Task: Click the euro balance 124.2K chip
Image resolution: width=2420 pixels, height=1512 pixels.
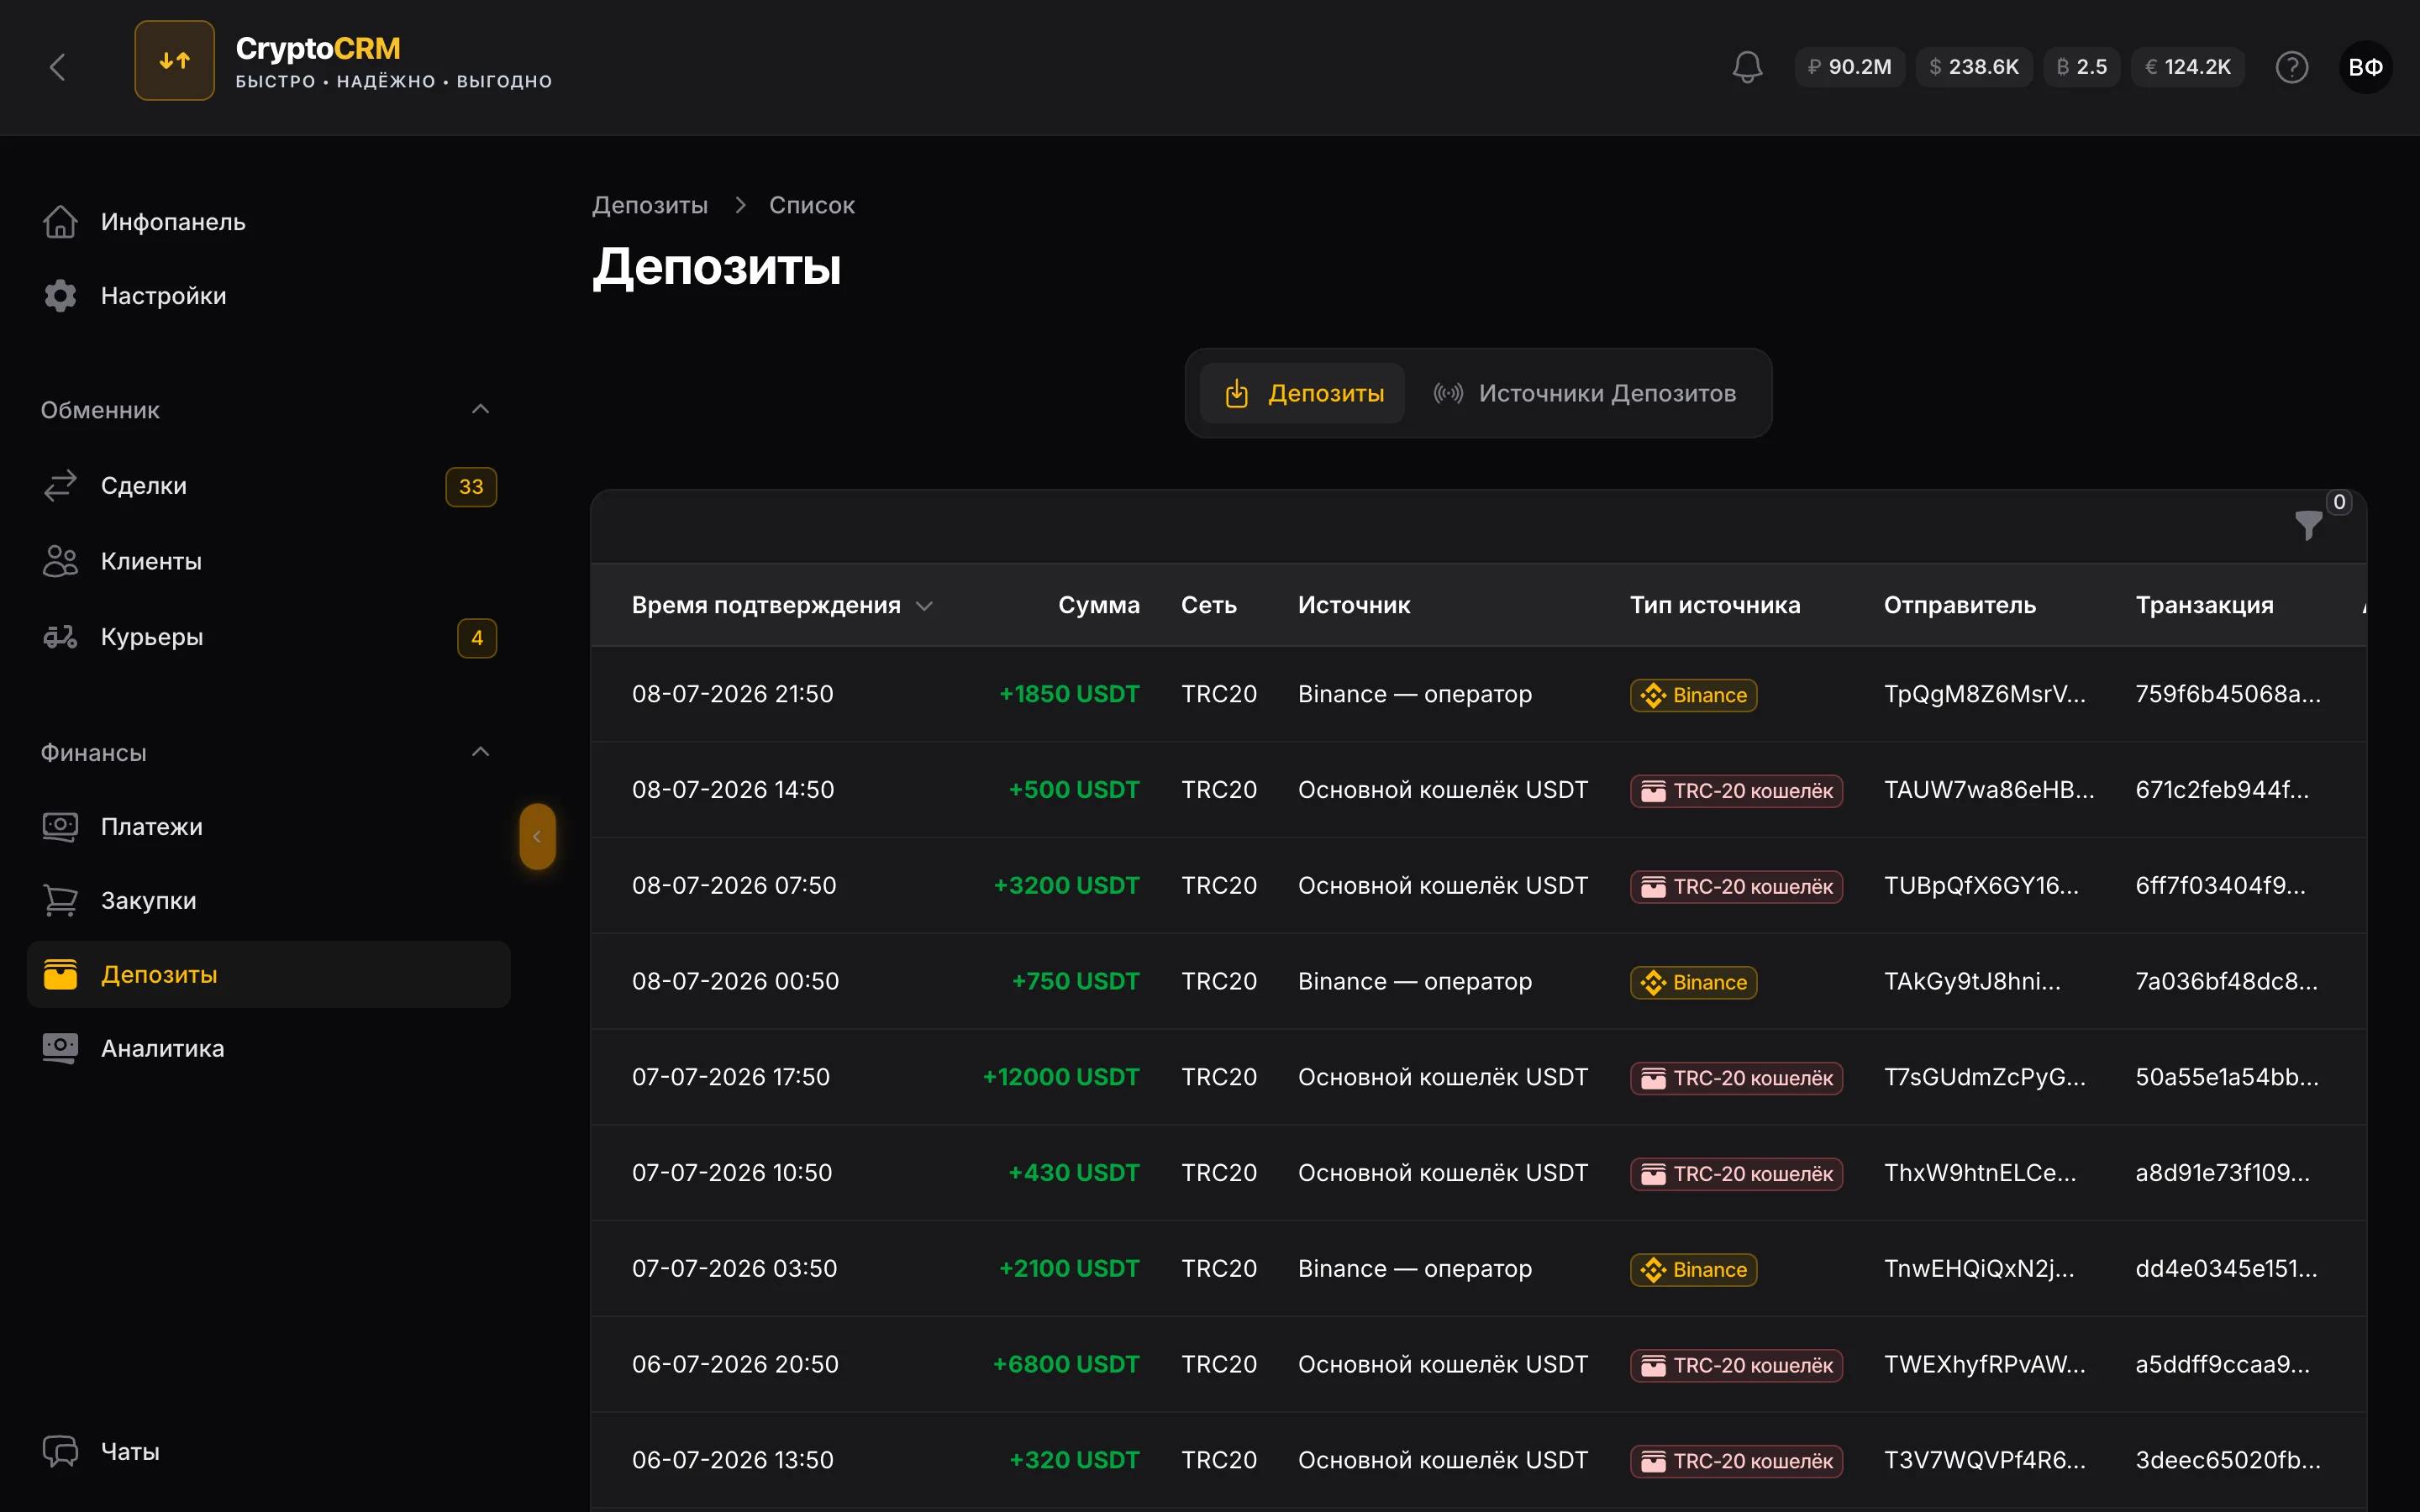Action: (2188, 67)
